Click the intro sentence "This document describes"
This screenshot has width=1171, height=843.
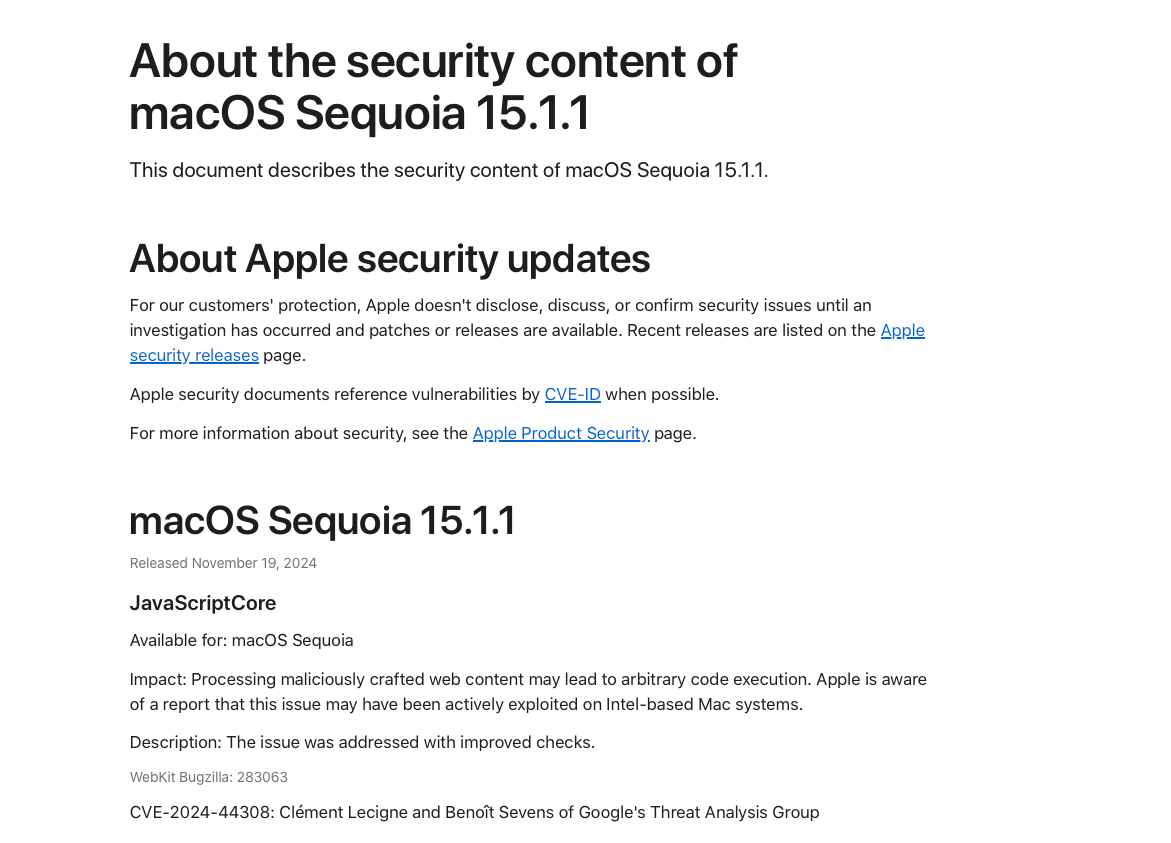click(x=242, y=170)
